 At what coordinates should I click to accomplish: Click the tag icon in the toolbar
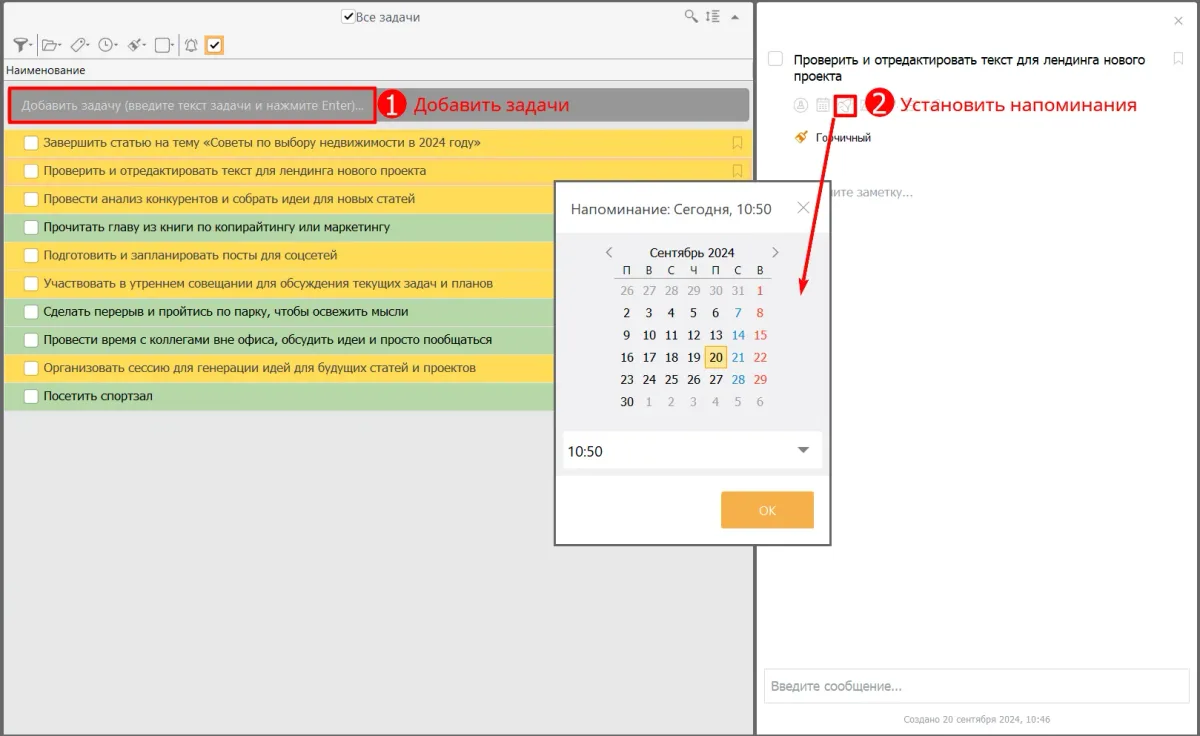(x=78, y=45)
